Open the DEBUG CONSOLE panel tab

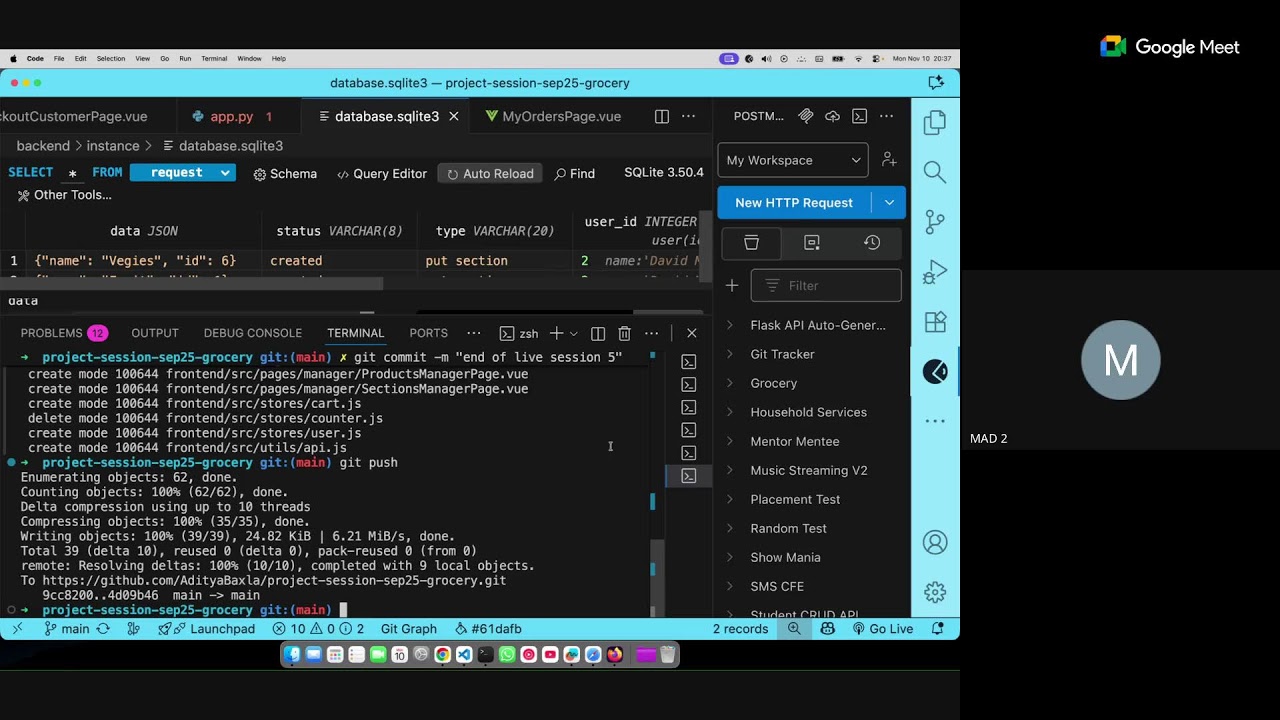point(252,333)
